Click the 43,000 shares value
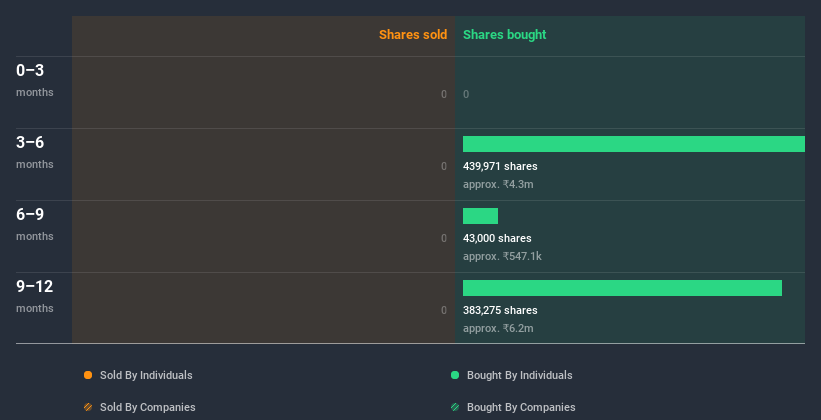The height and width of the screenshot is (420, 821). 497,238
